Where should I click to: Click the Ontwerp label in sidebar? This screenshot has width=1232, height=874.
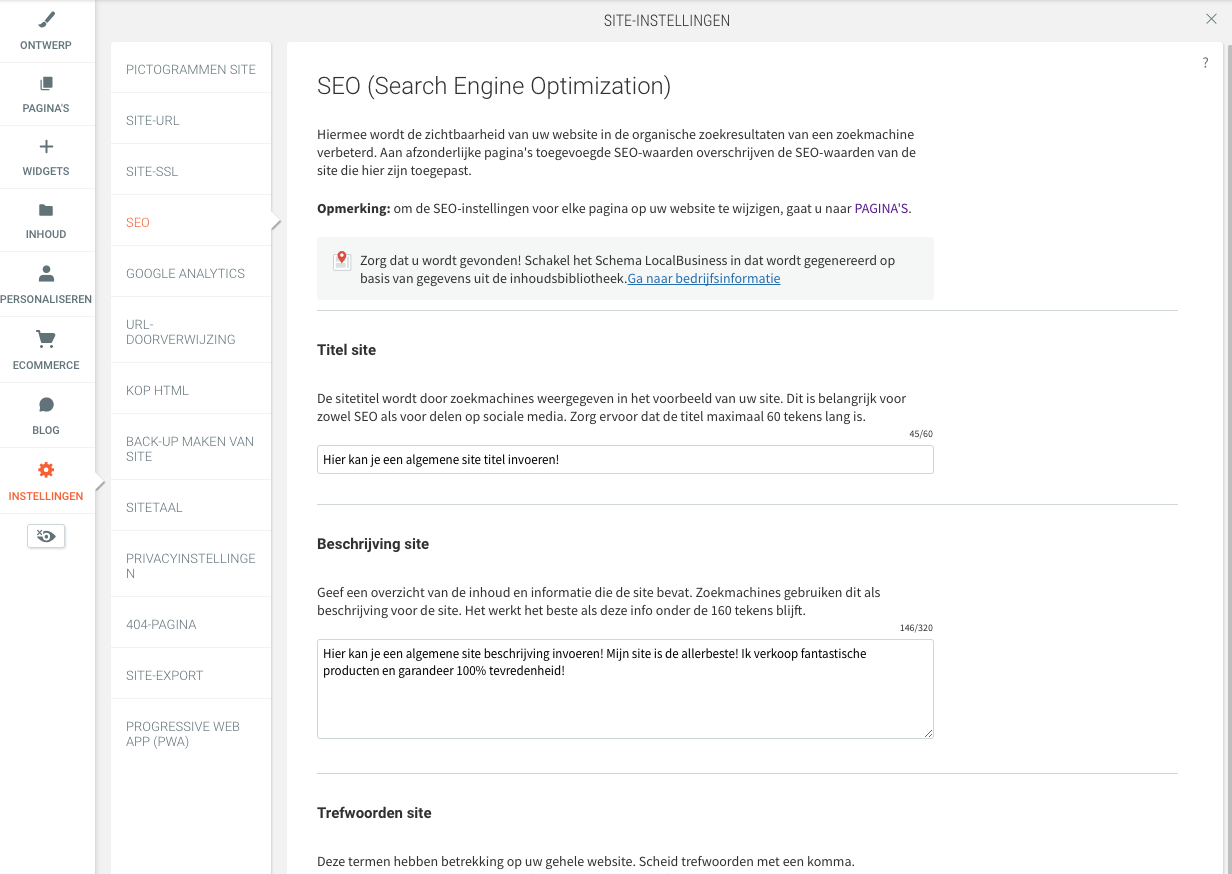46,46
